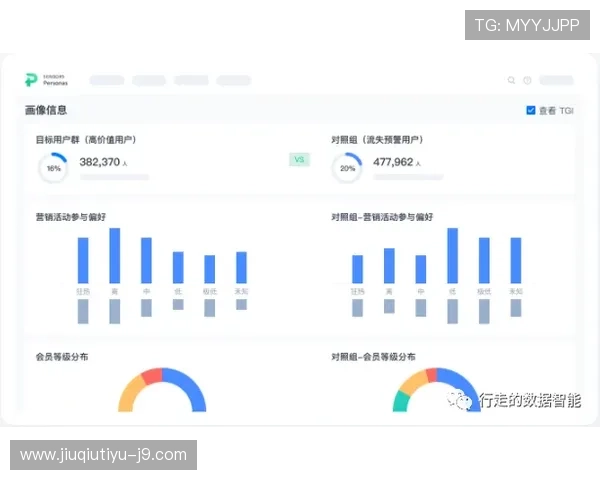Screen dimensions: 600x480
Task: Click the 477,962 user count
Action: (x=393, y=162)
